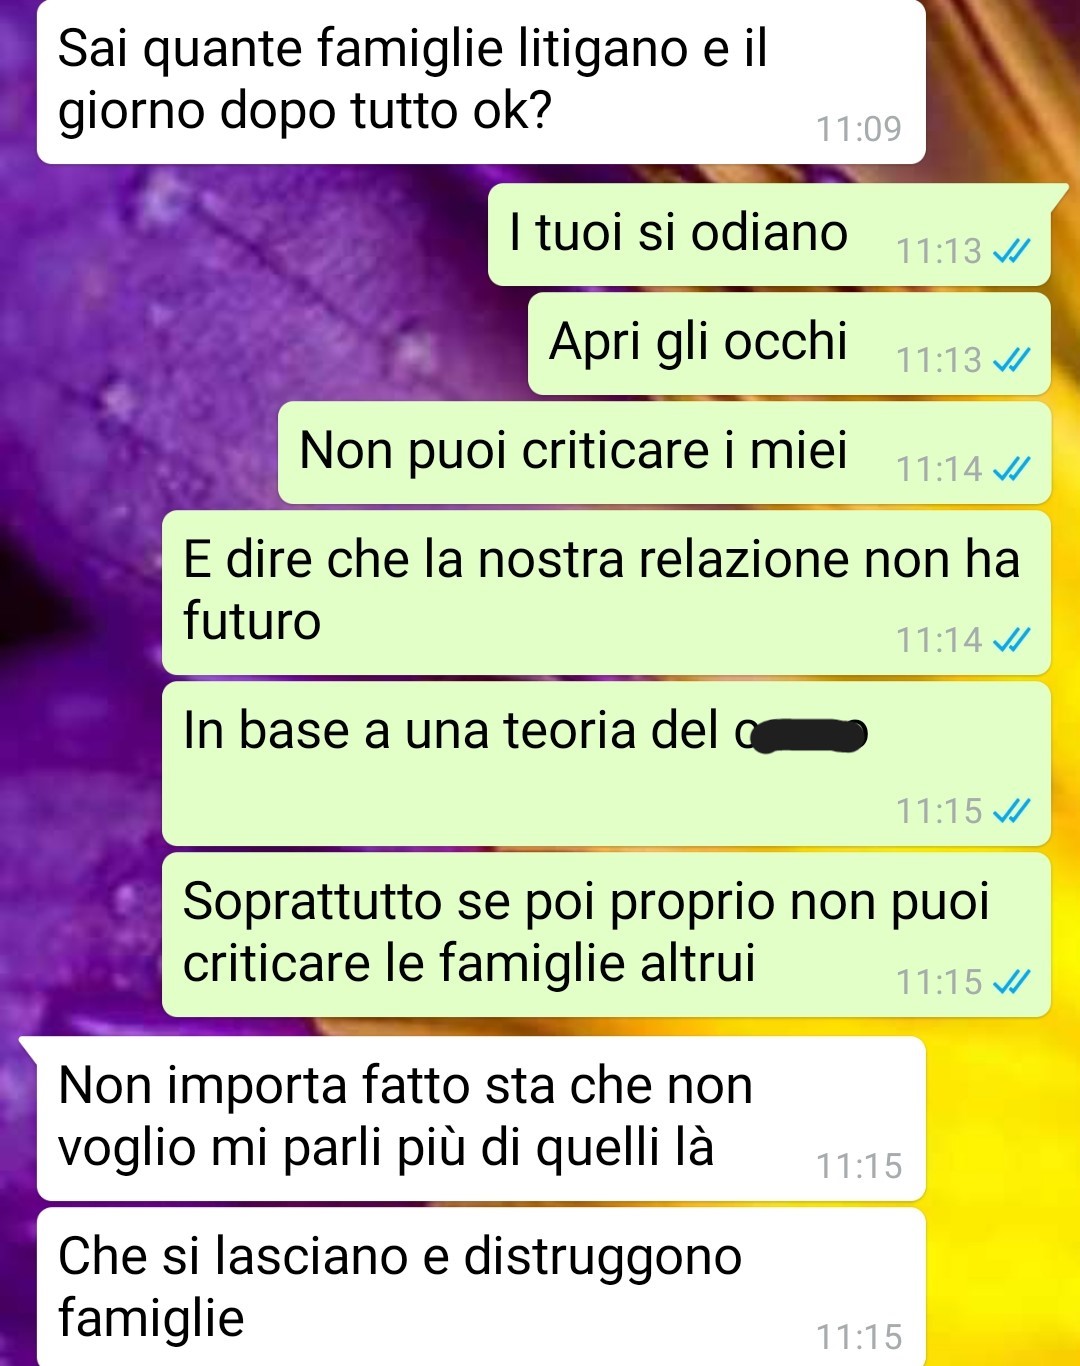Click the read receipt checkmarks on 'I tuoi si odiano'

[x=1011, y=250]
